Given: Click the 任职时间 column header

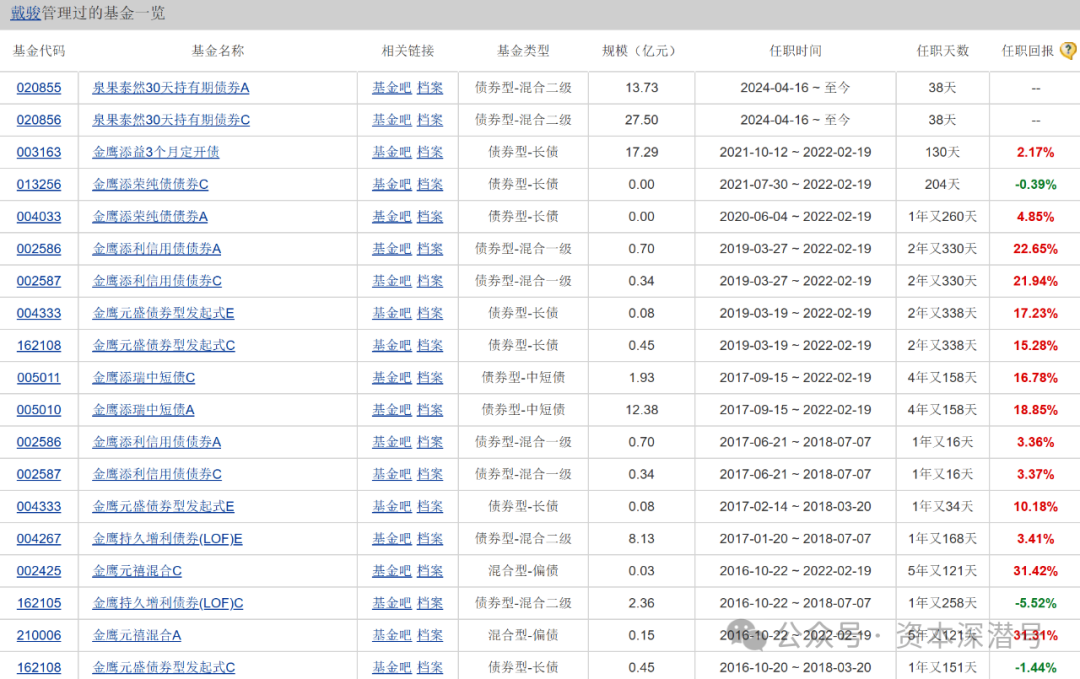Looking at the screenshot, I should point(796,50).
